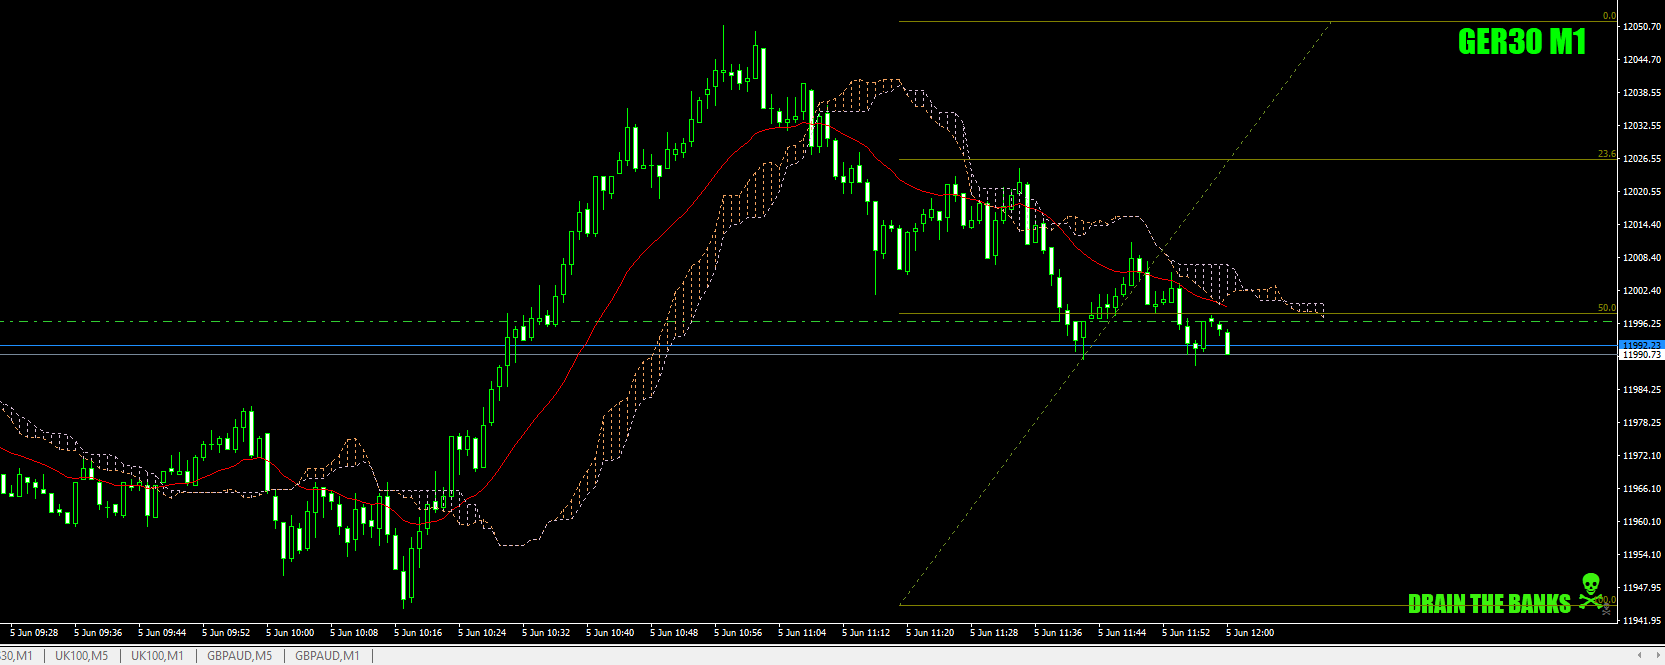Click the 12044.70 price axis label
1665x665 pixels.
coord(1642,60)
